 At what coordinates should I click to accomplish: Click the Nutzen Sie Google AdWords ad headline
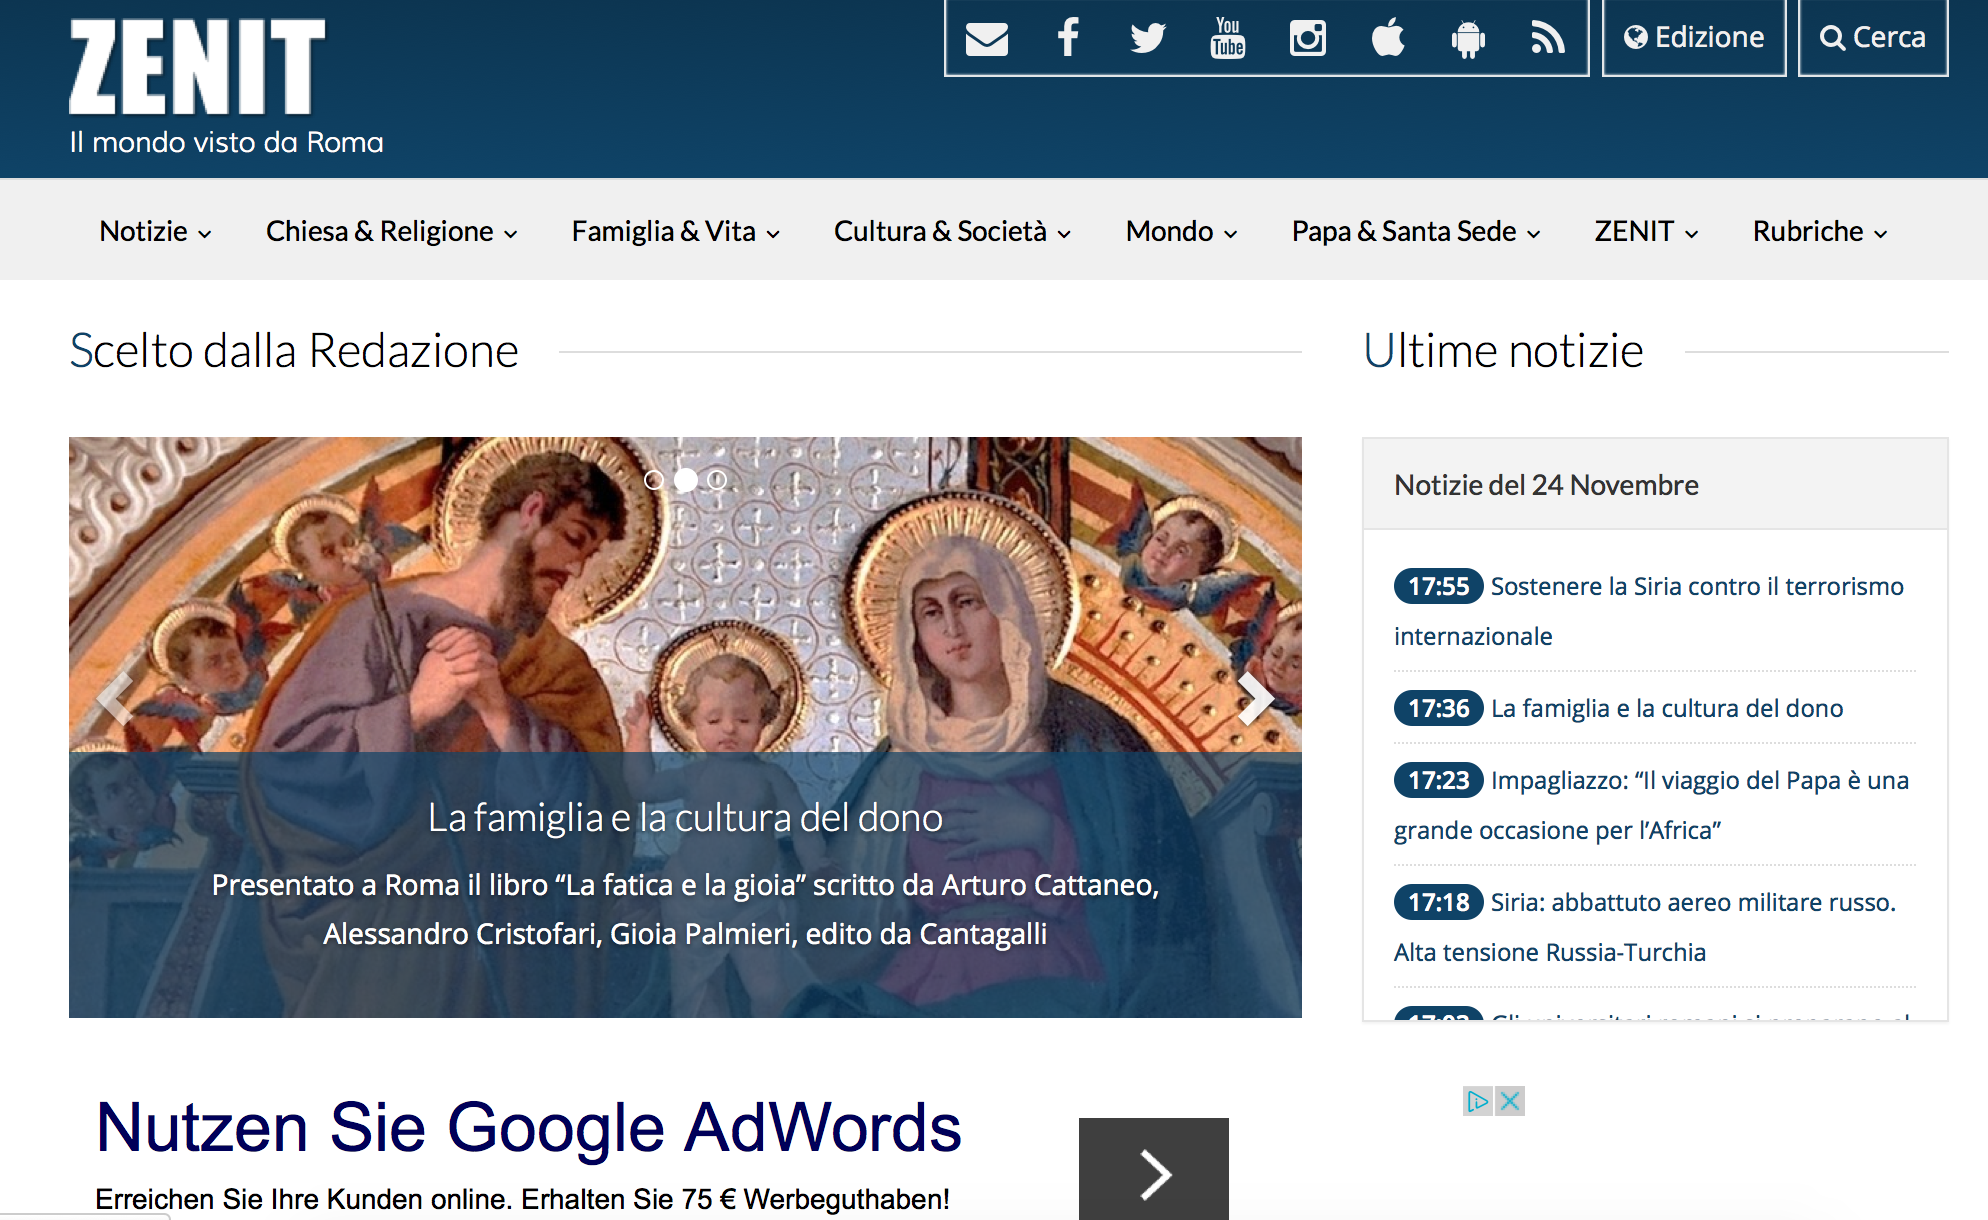click(528, 1128)
